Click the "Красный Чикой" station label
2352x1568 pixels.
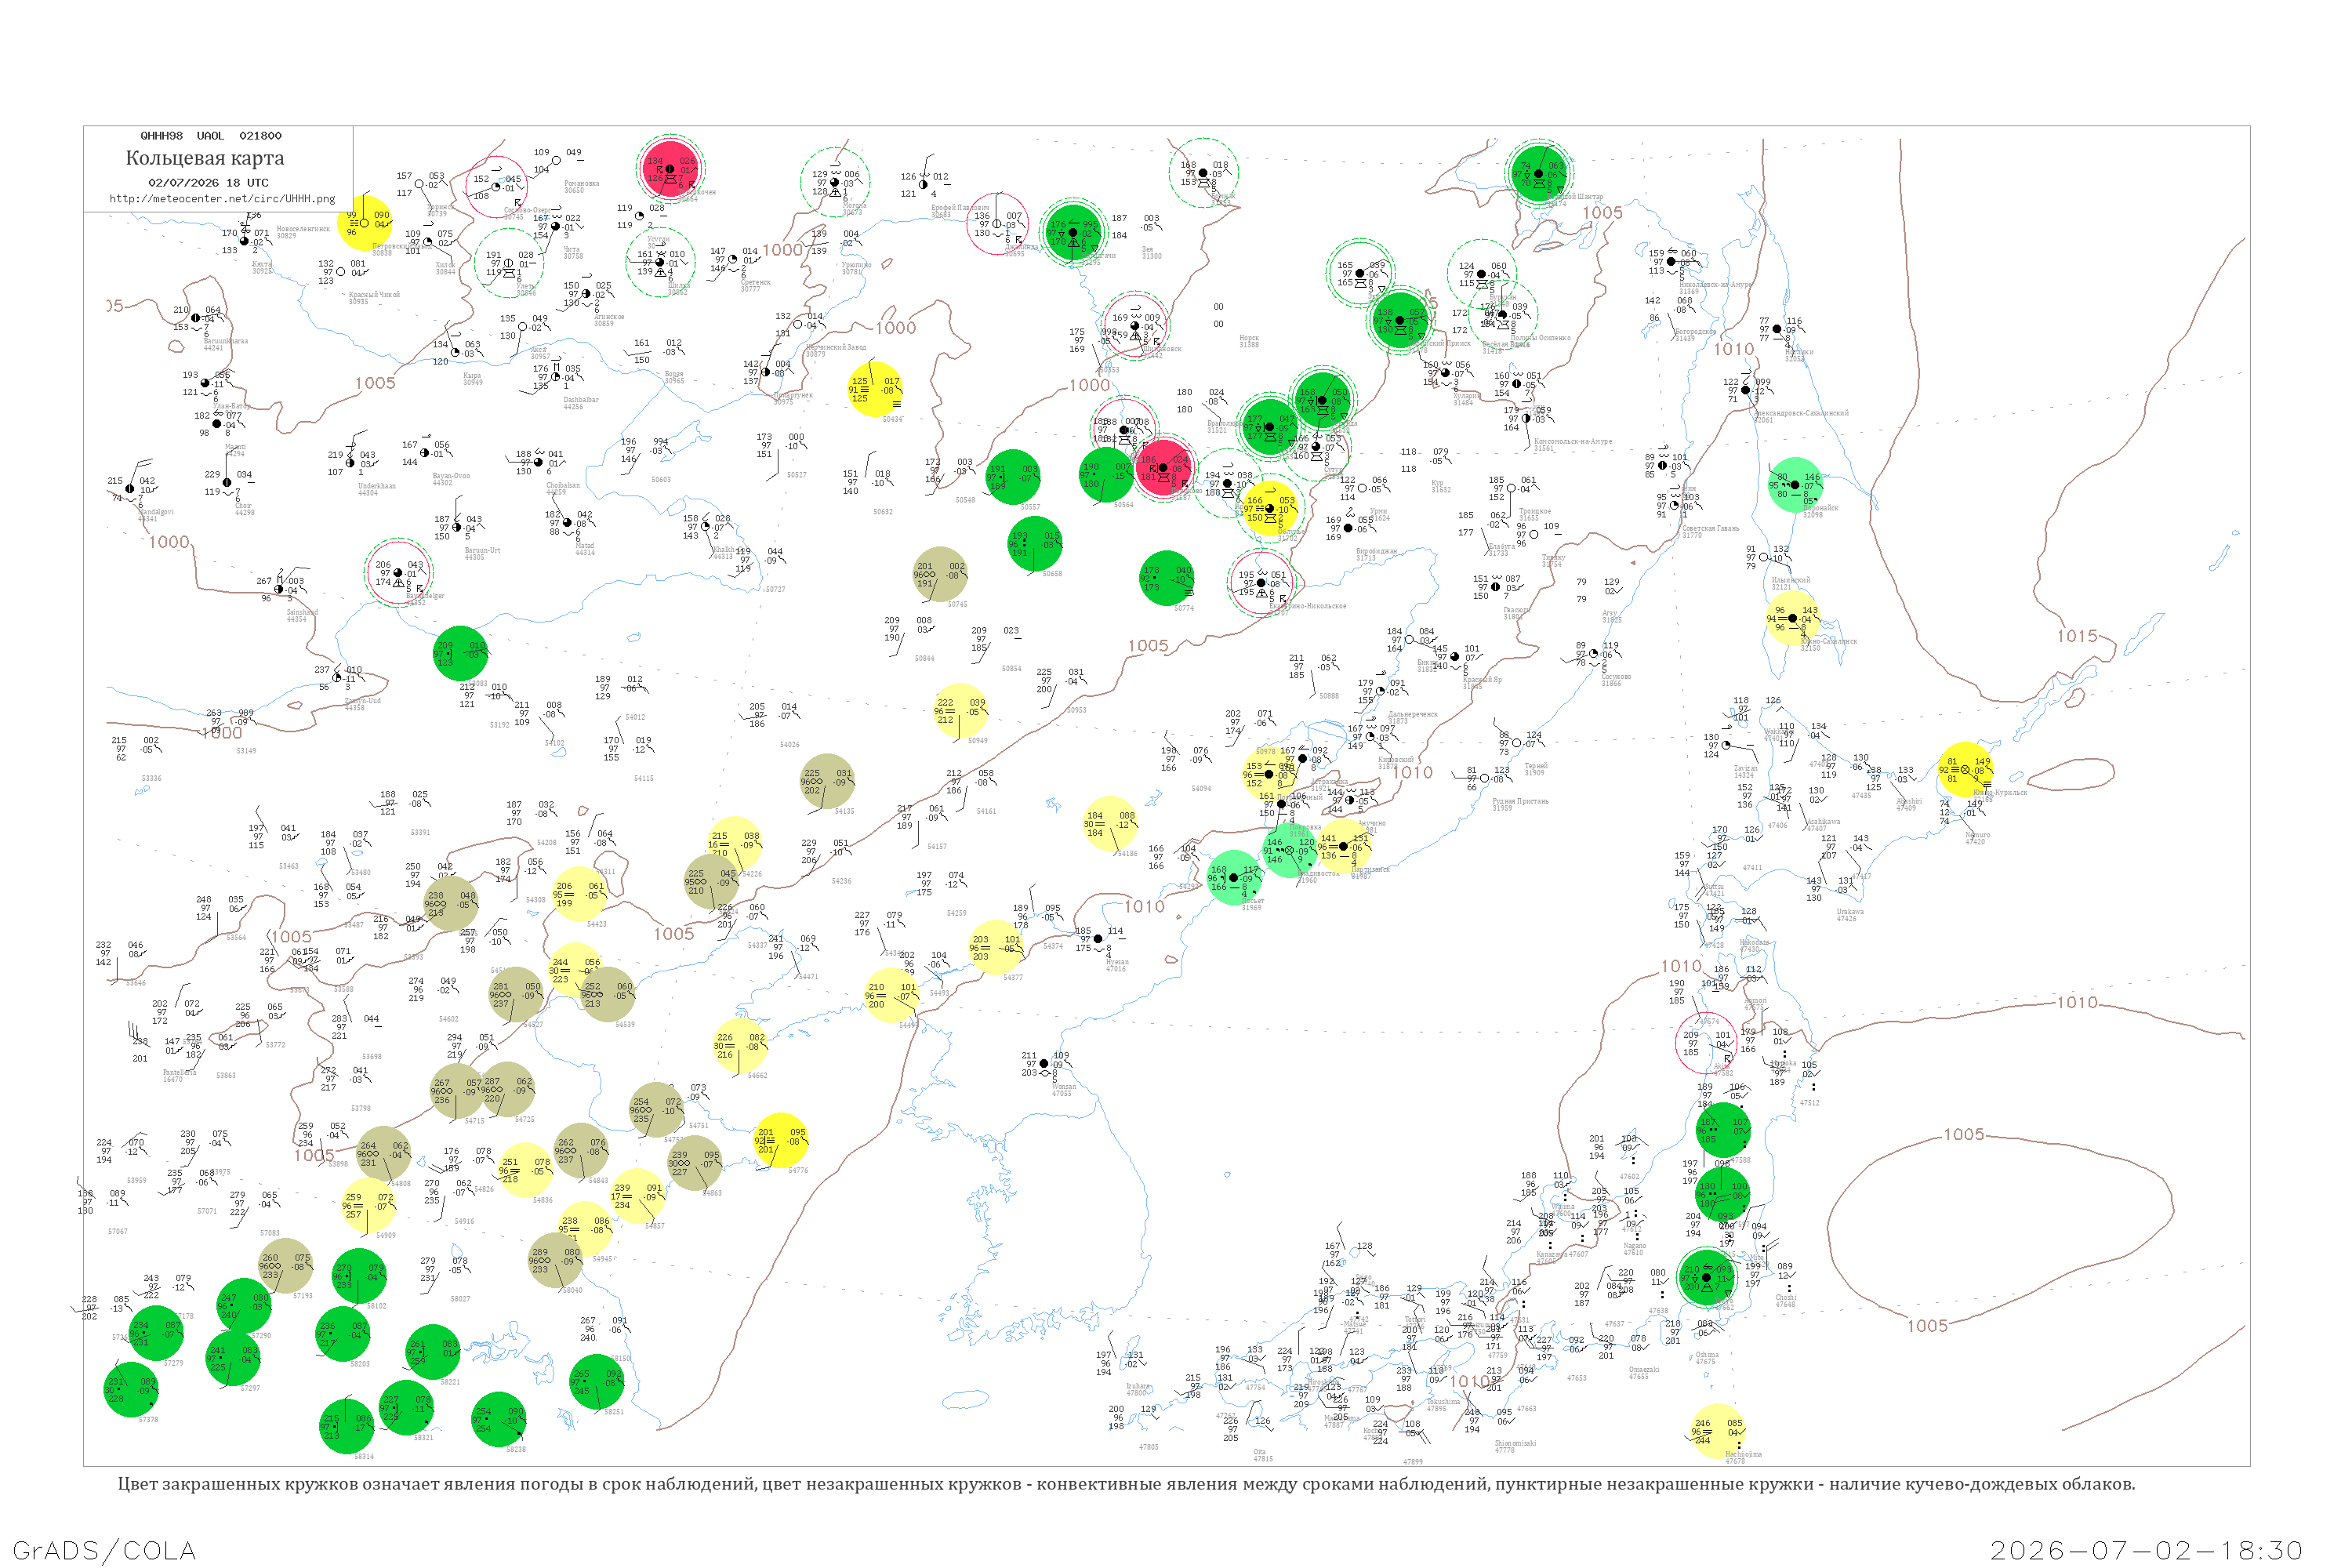click(374, 295)
